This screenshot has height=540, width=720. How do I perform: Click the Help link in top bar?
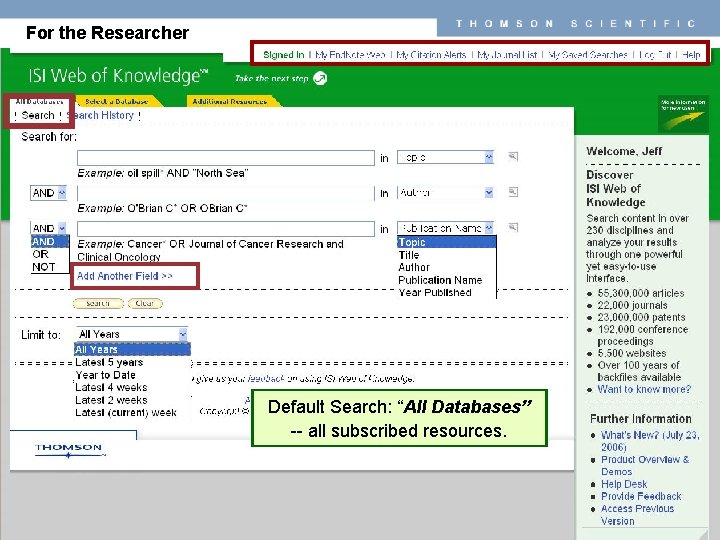(x=691, y=55)
